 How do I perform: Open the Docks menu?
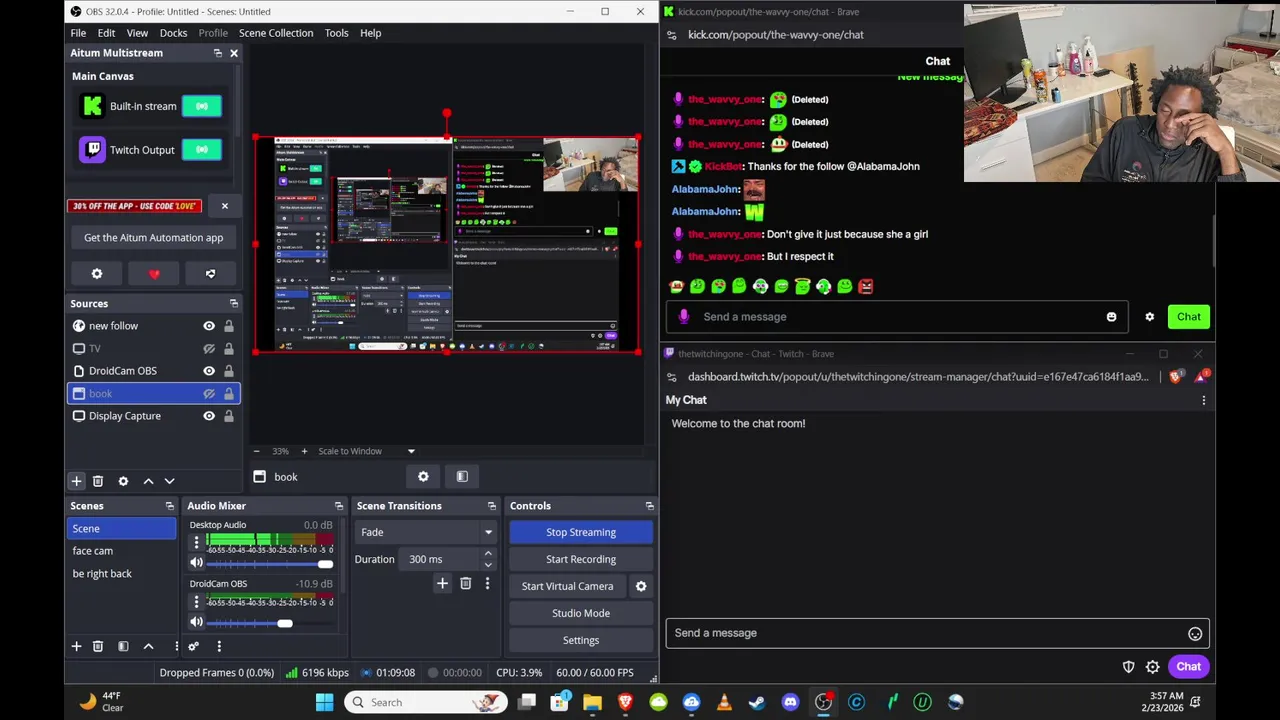point(173,33)
